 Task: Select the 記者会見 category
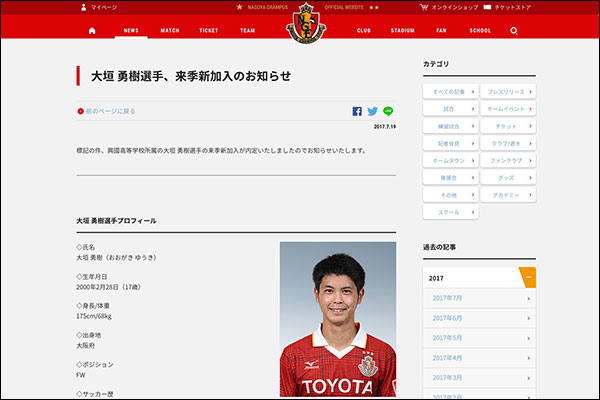pos(451,144)
